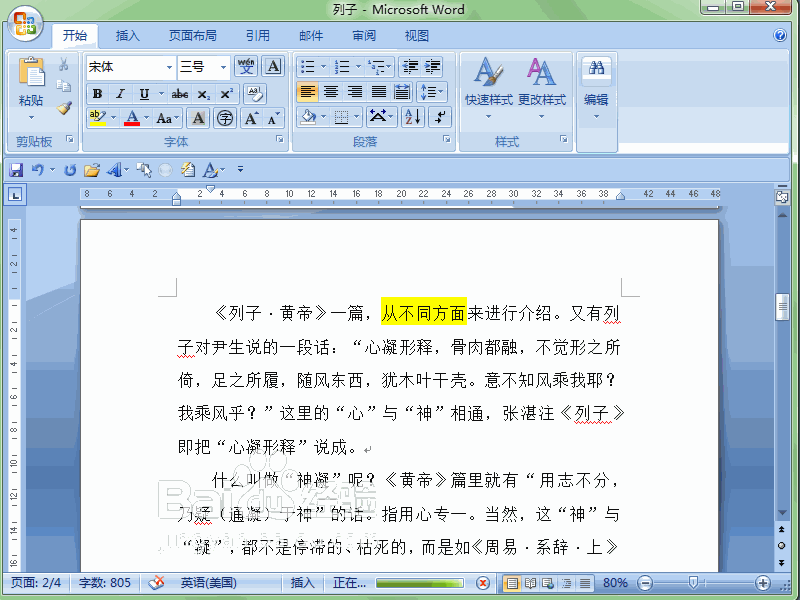The height and width of the screenshot is (600, 800).
Task: Click the Save icon on Quick Access Toolbar
Action: pyautogui.click(x=16, y=169)
